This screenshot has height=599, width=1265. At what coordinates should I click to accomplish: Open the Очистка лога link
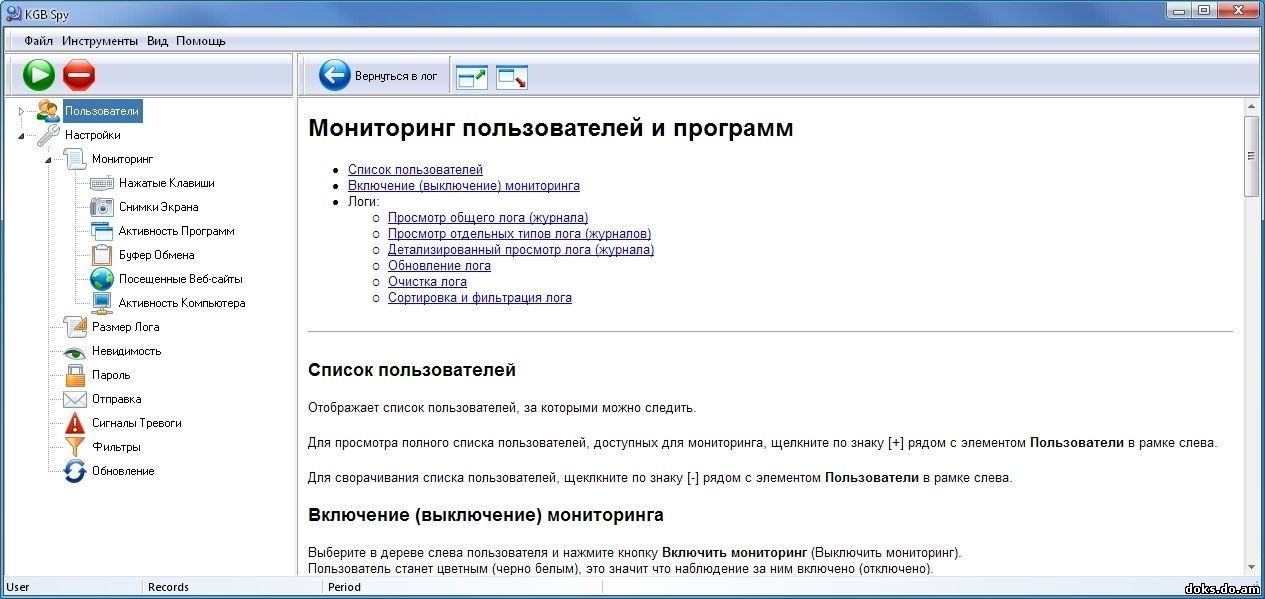[427, 282]
